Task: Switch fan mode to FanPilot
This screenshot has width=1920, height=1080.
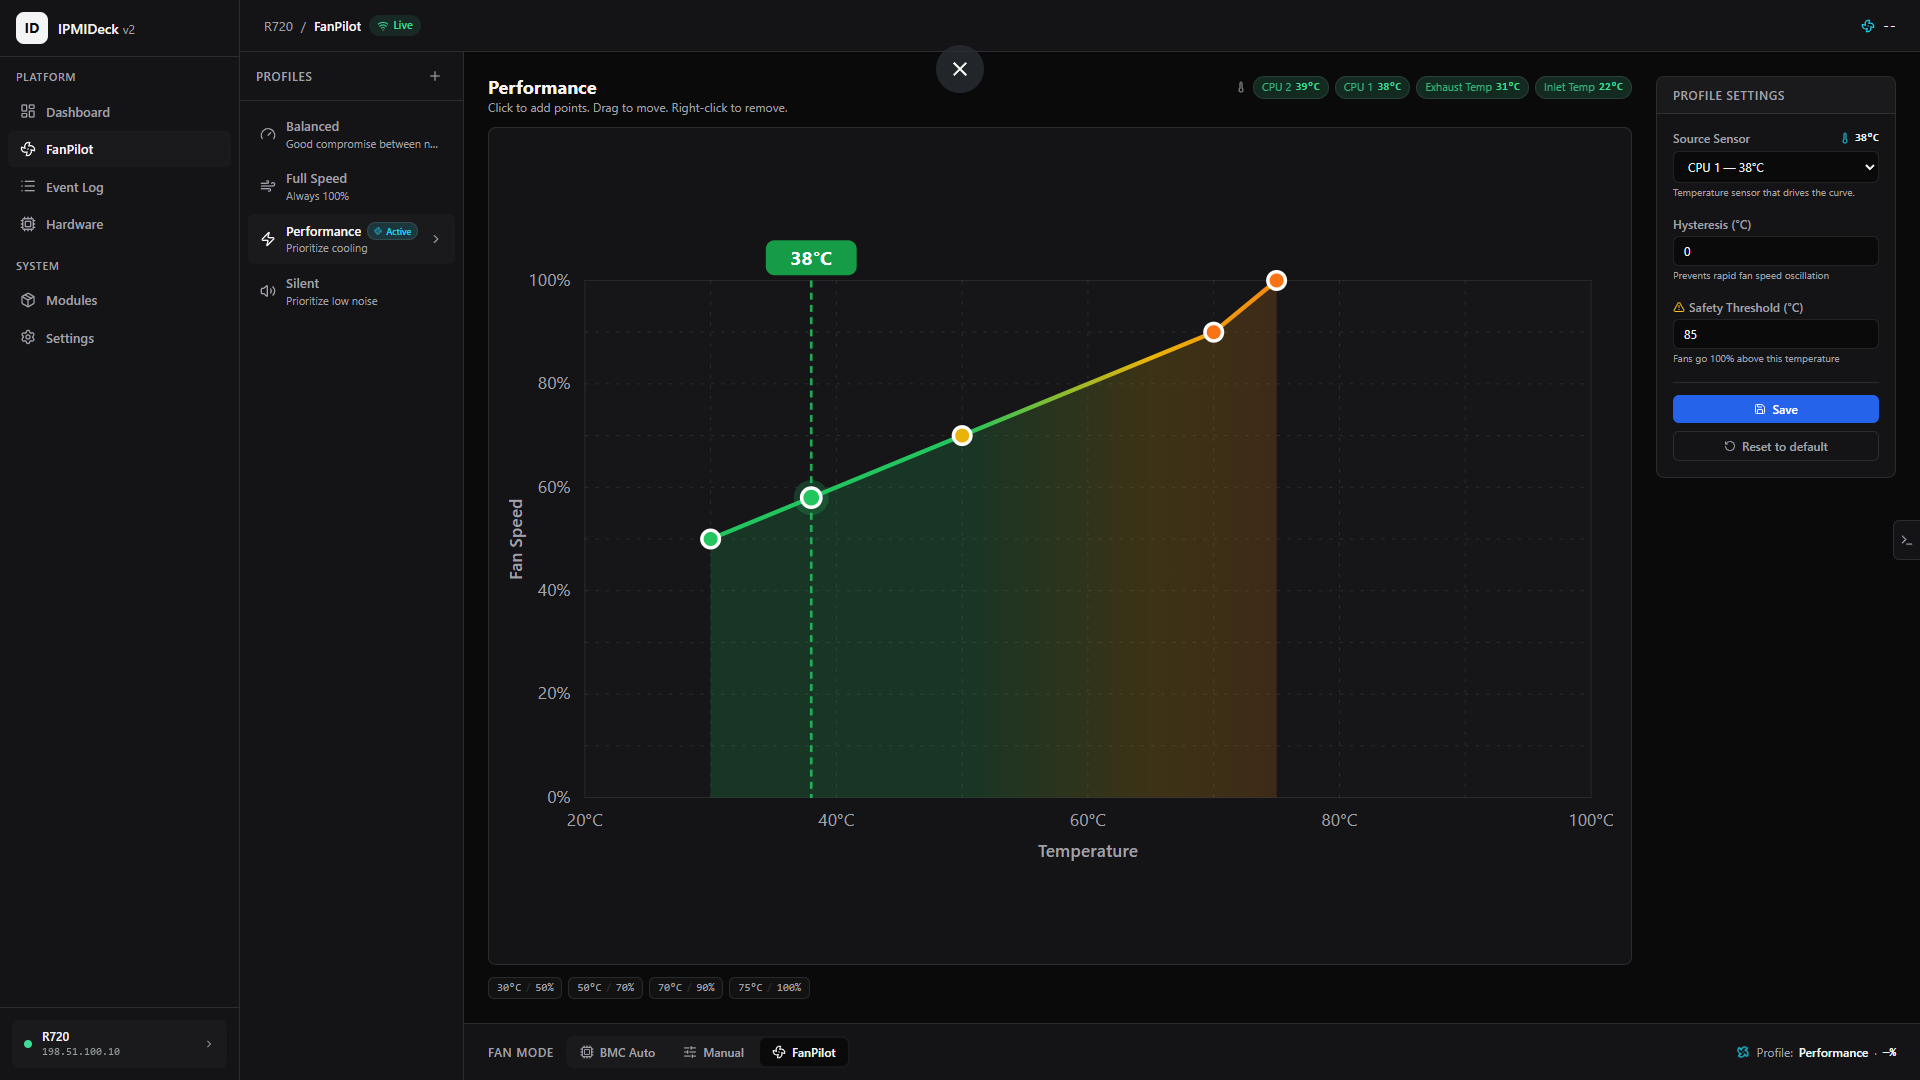Action: tap(804, 1052)
